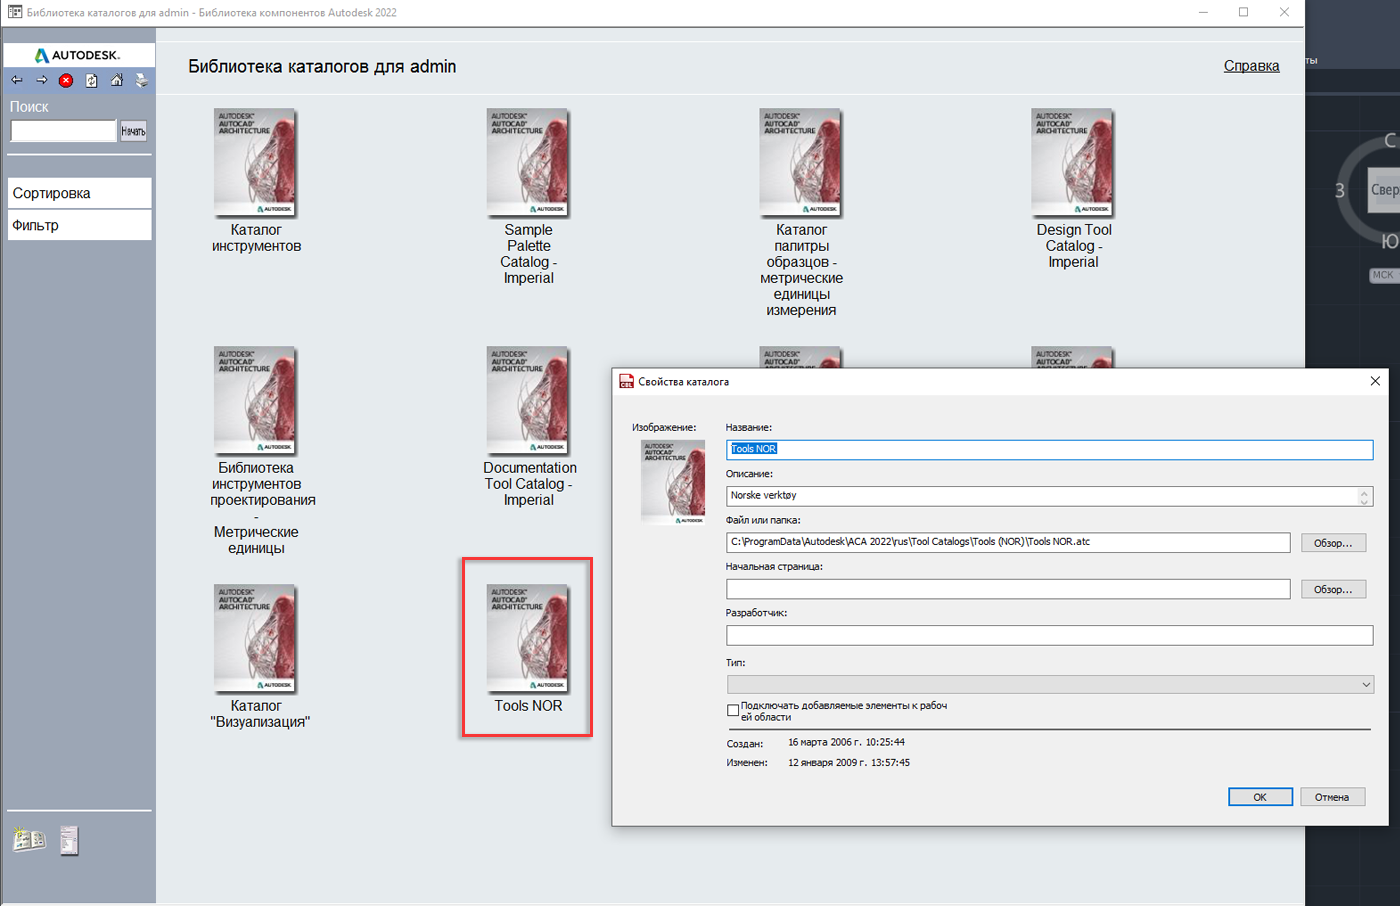1400x906 pixels.
Task: Open the Каталог "Визуализация" thumbnail
Action: pyautogui.click(x=256, y=639)
